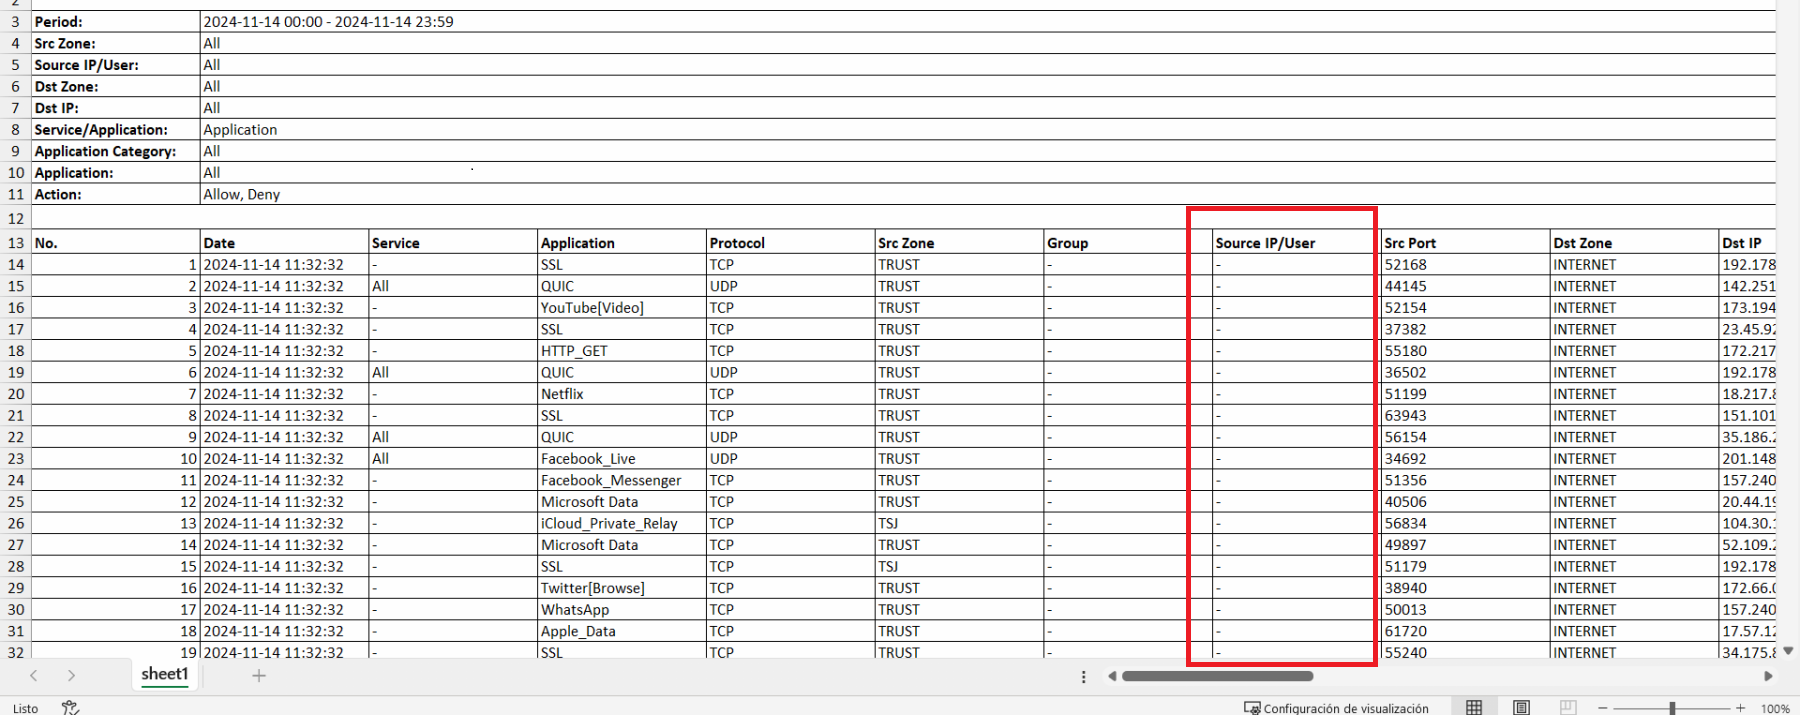Switch to Normal view icon
The height and width of the screenshot is (715, 1800).
[1474, 707]
